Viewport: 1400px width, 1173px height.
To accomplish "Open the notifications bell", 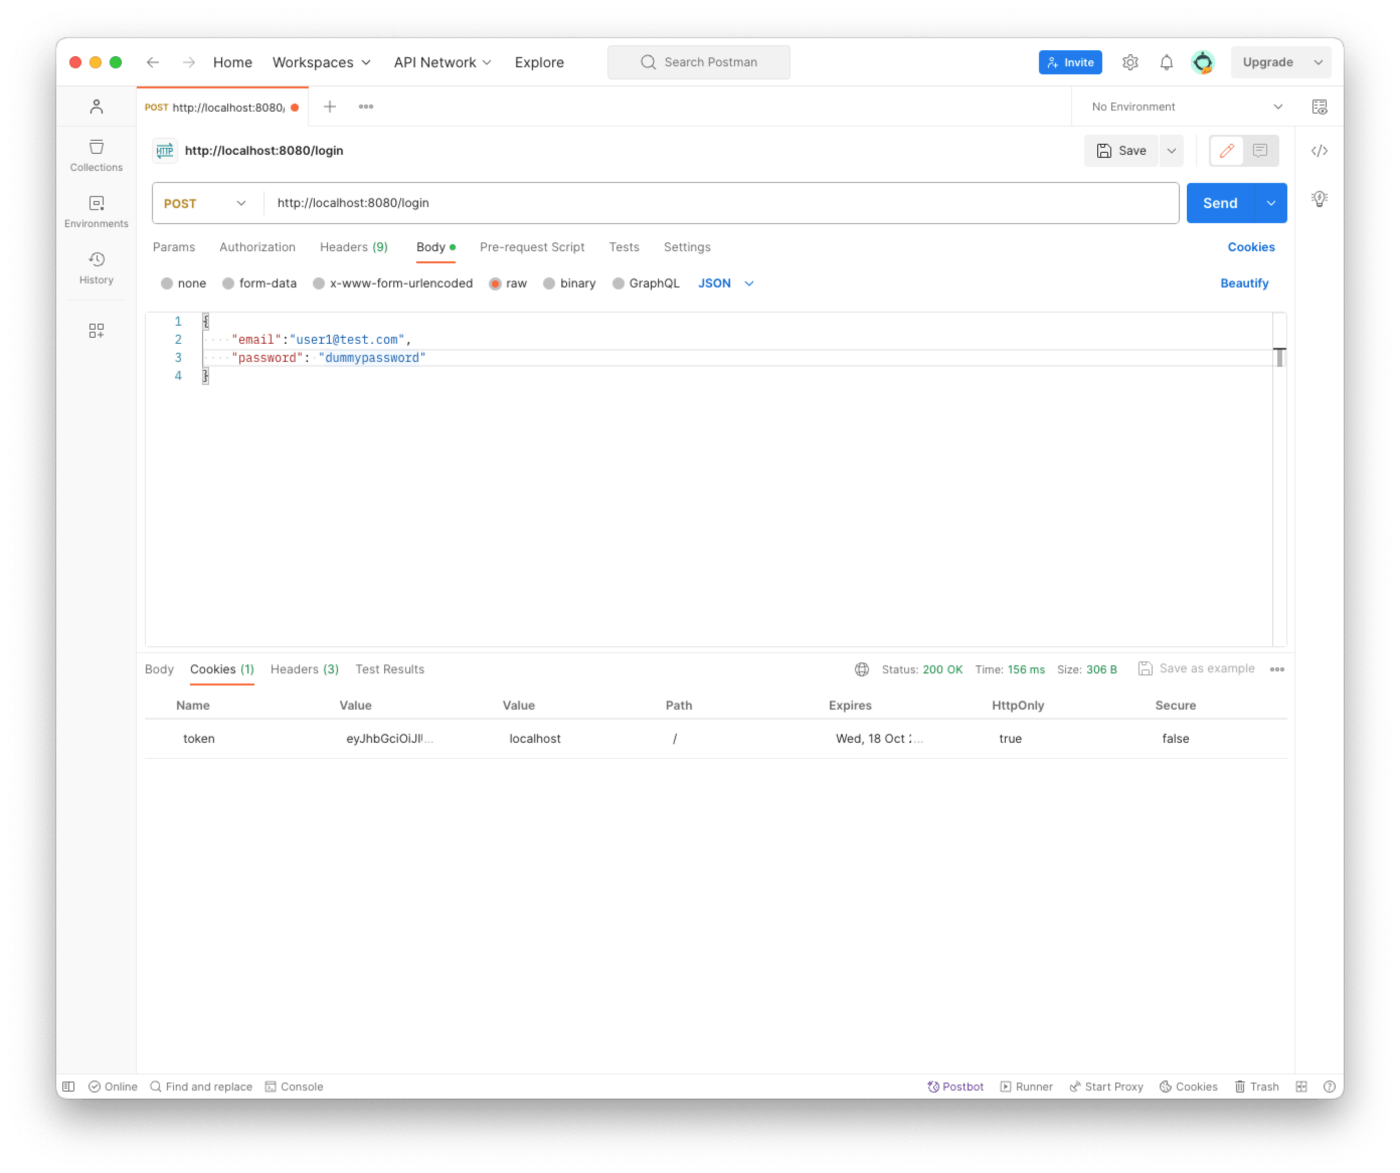I will click(x=1166, y=62).
